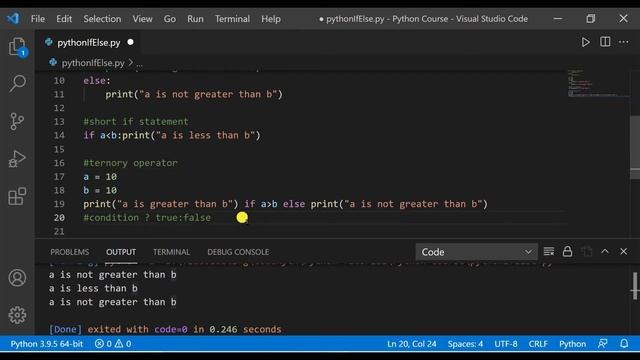
Task: Click the 'b = 10' code line
Action: pyautogui.click(x=100, y=190)
